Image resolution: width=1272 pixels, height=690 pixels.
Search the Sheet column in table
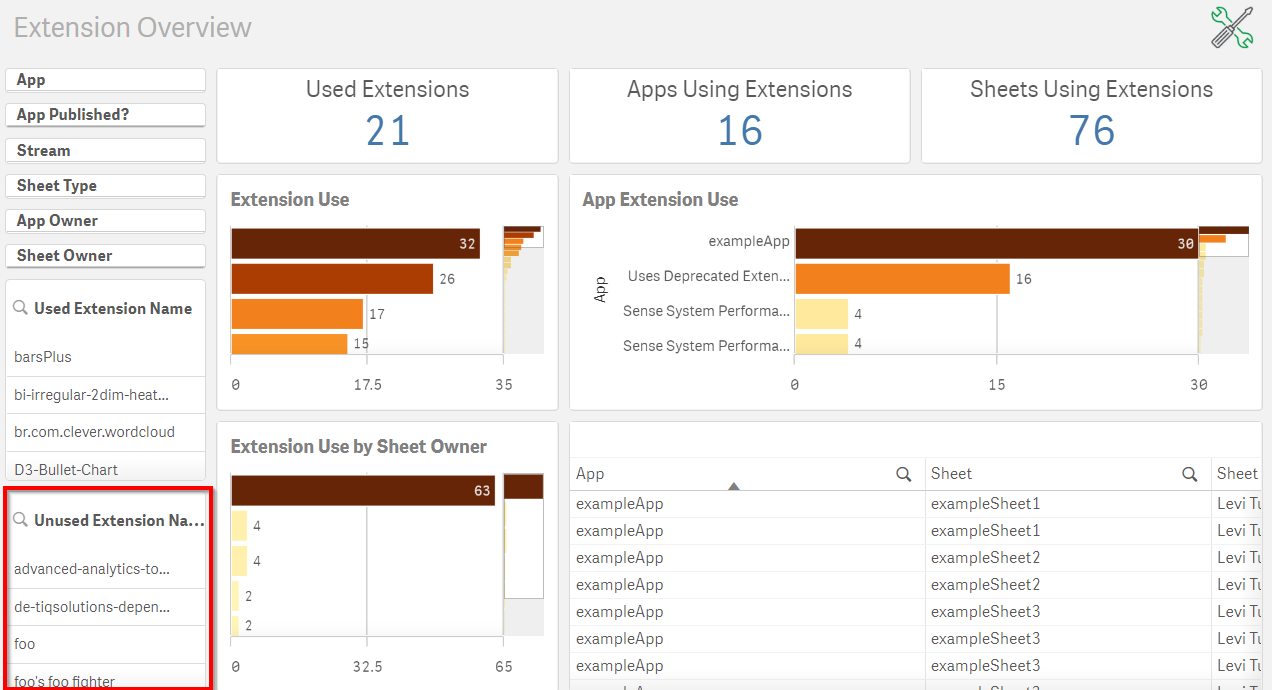tap(1189, 474)
